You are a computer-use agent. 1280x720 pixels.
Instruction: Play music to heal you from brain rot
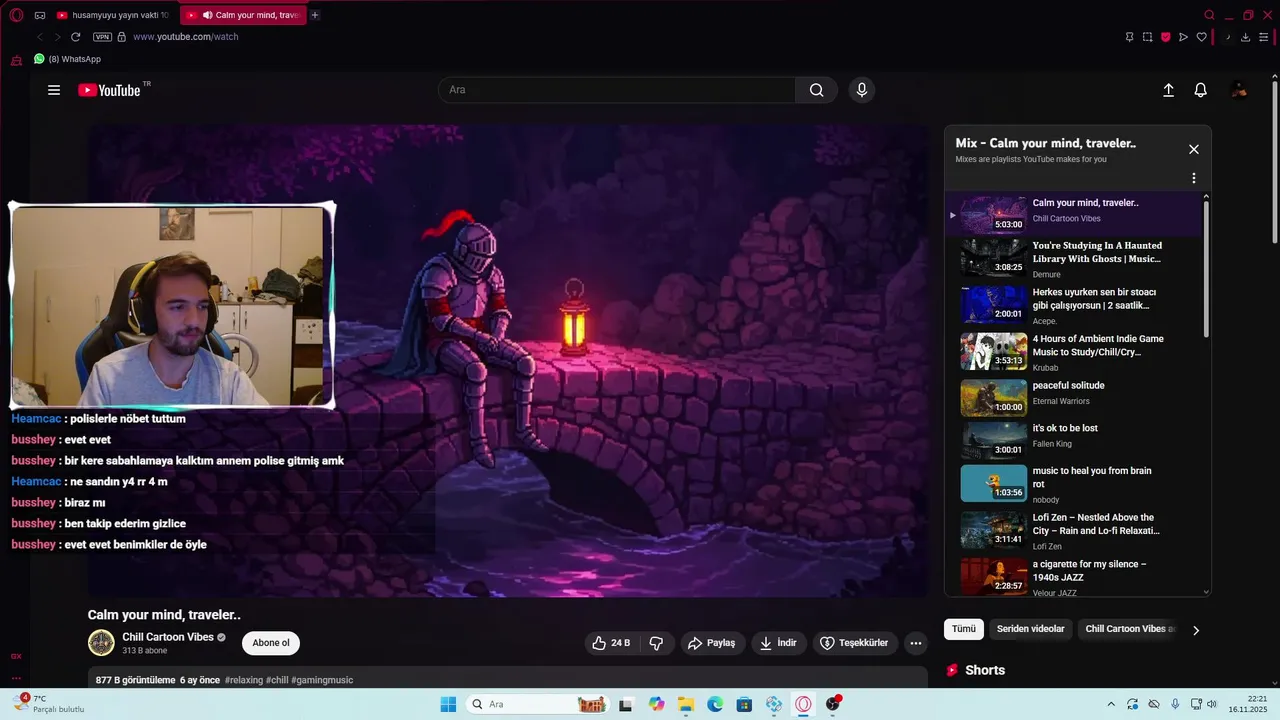point(1075,484)
